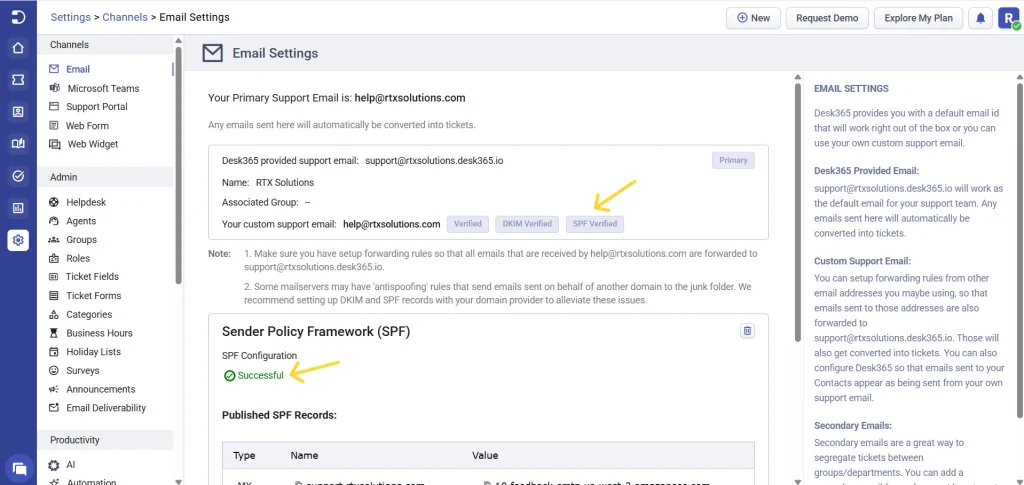The width and height of the screenshot is (1024, 485).
Task: Click the Desk365 logo icon
Action: click(x=18, y=17)
